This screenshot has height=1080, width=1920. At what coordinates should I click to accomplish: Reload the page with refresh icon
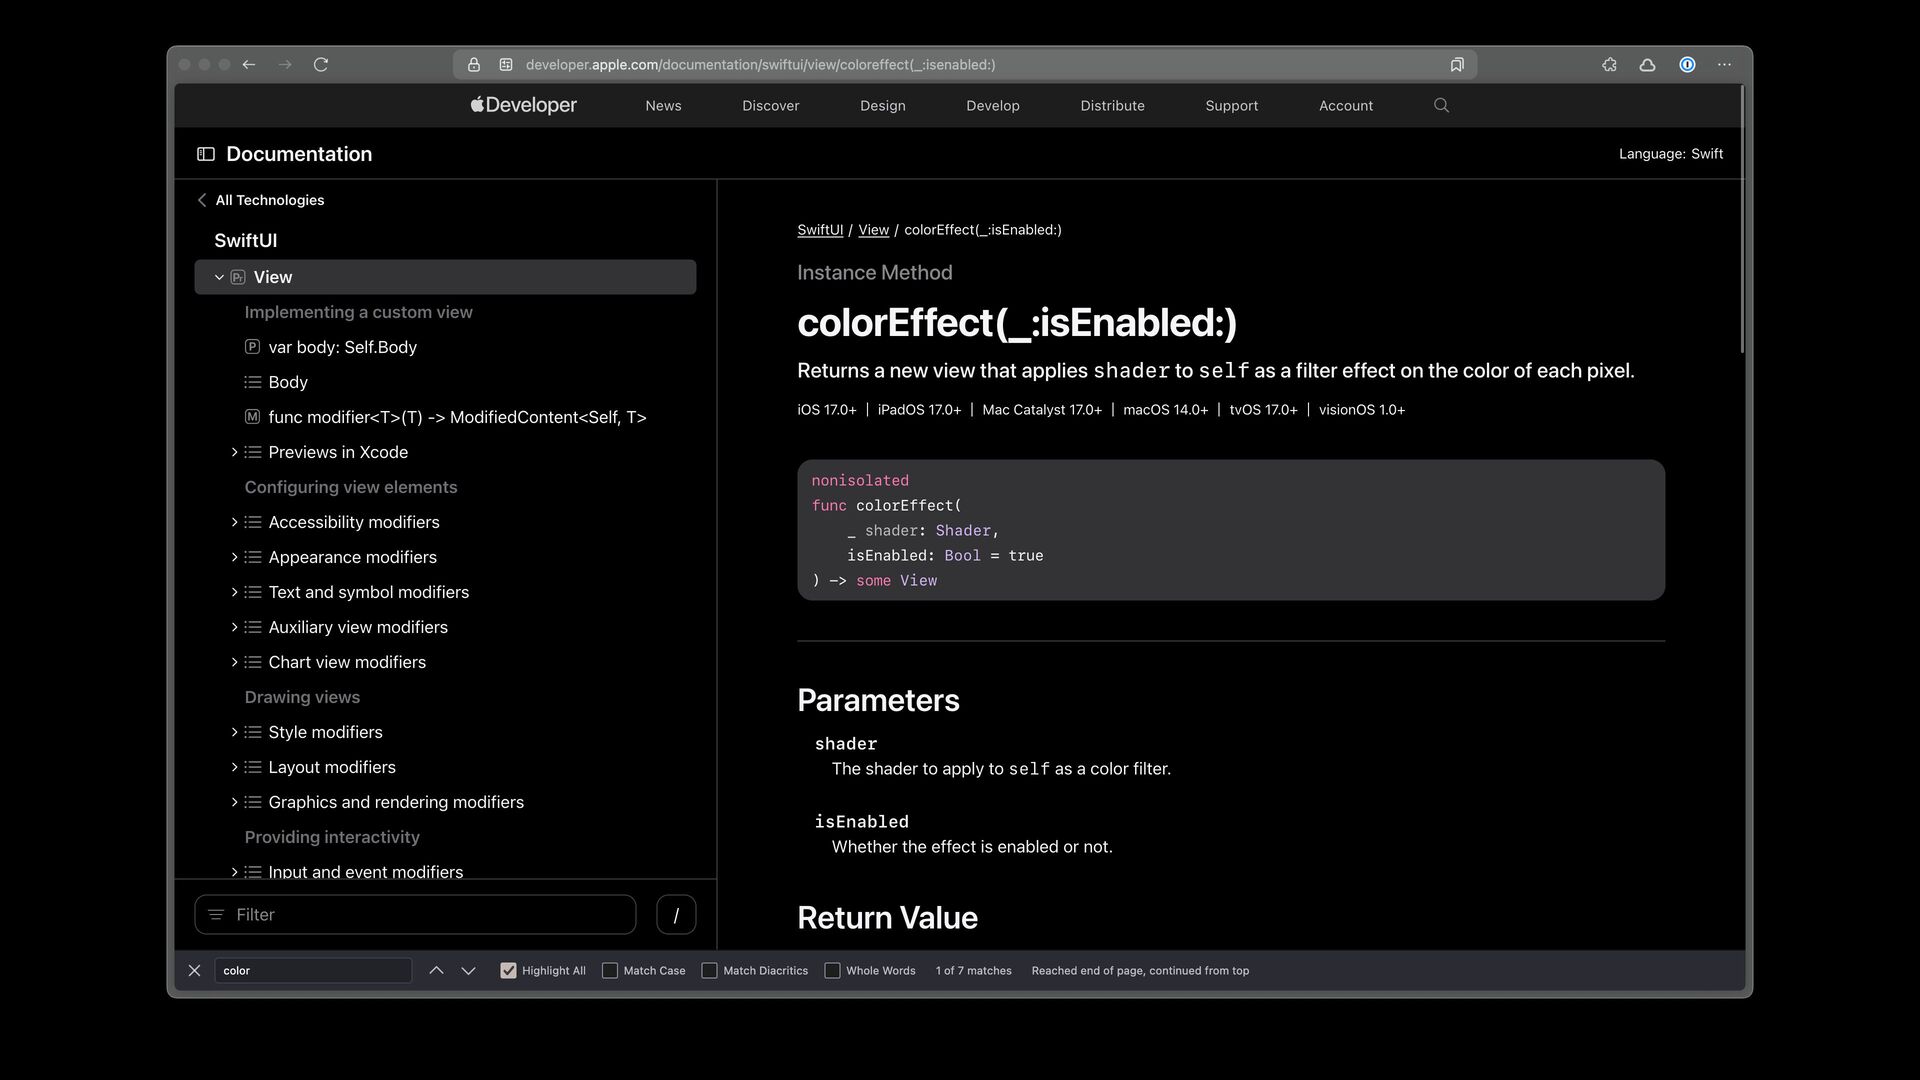click(x=321, y=65)
